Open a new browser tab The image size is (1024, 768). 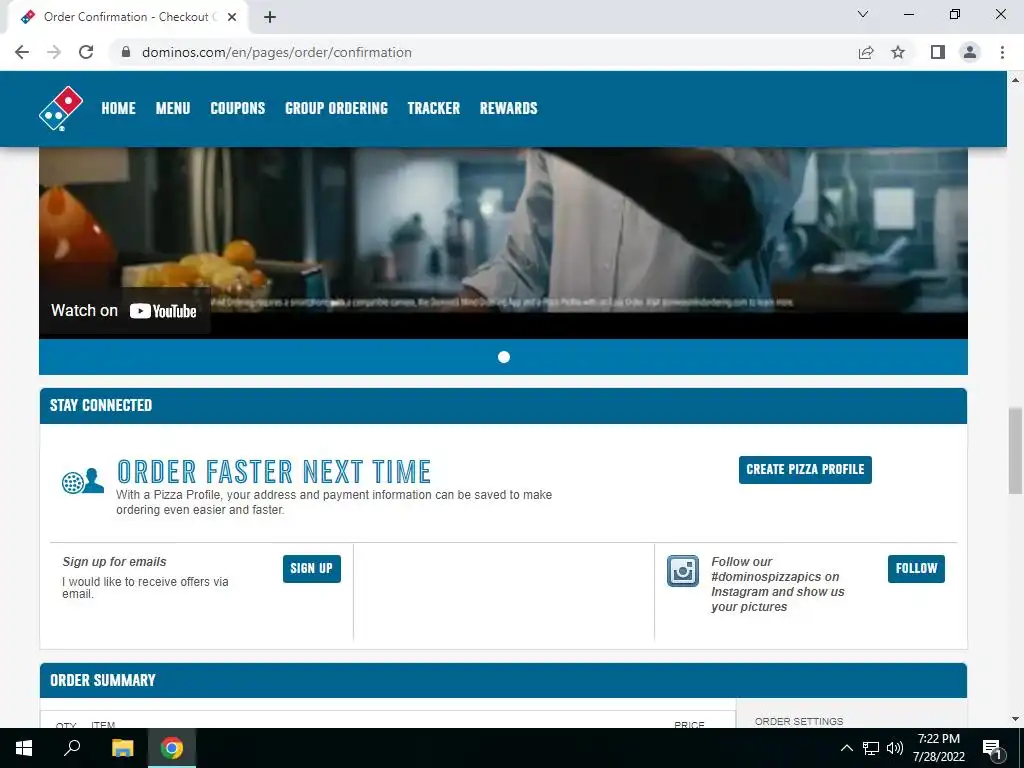[x=270, y=17]
